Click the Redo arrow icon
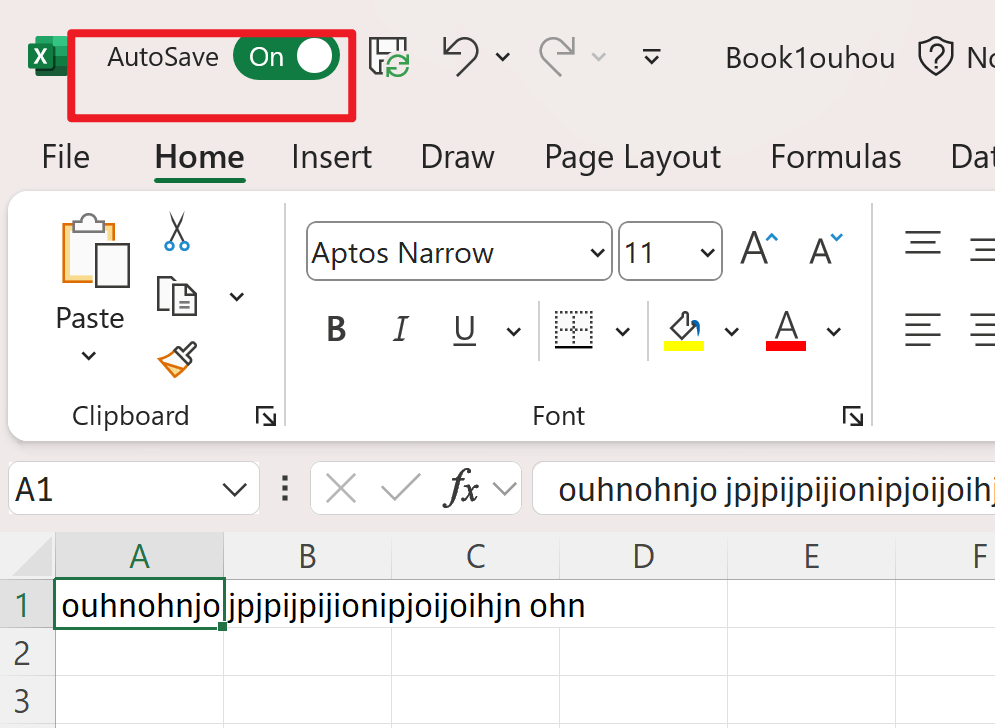This screenshot has height=728, width=995. point(557,57)
